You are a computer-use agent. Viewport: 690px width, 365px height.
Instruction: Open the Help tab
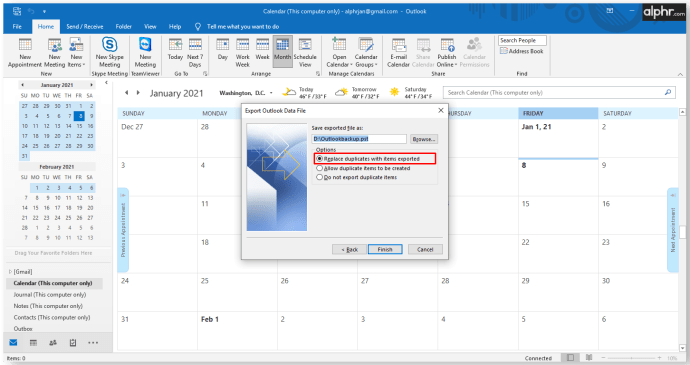point(175,26)
